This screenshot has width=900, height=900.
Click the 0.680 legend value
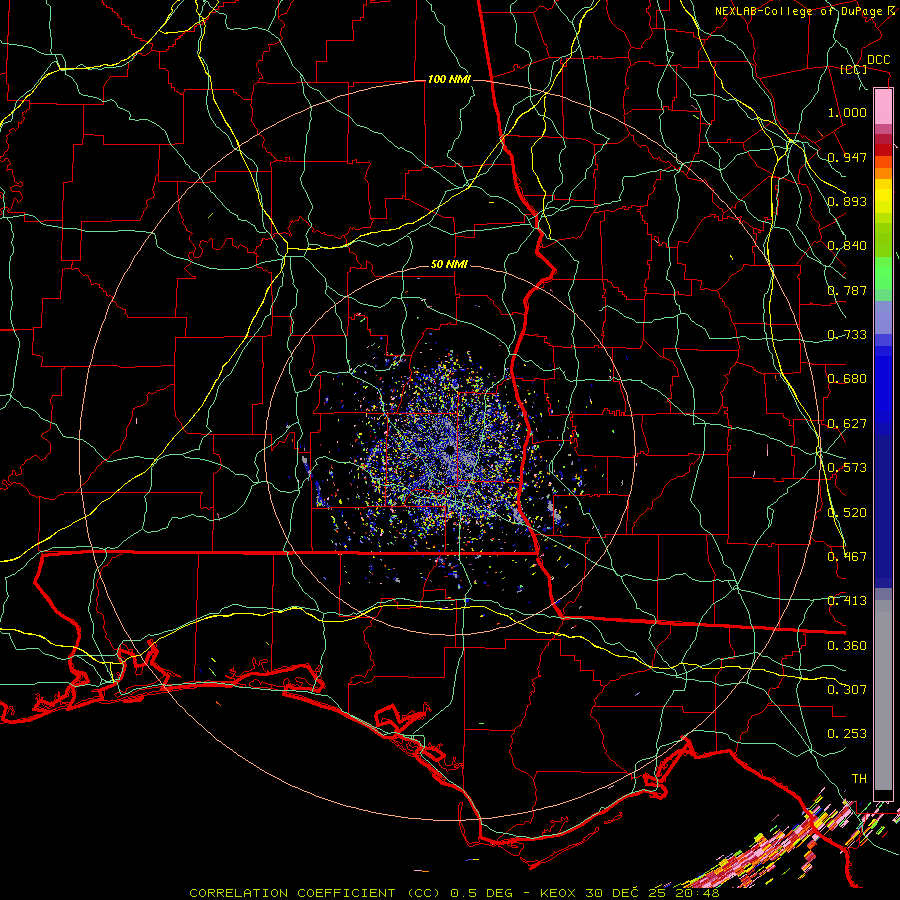pyautogui.click(x=847, y=379)
